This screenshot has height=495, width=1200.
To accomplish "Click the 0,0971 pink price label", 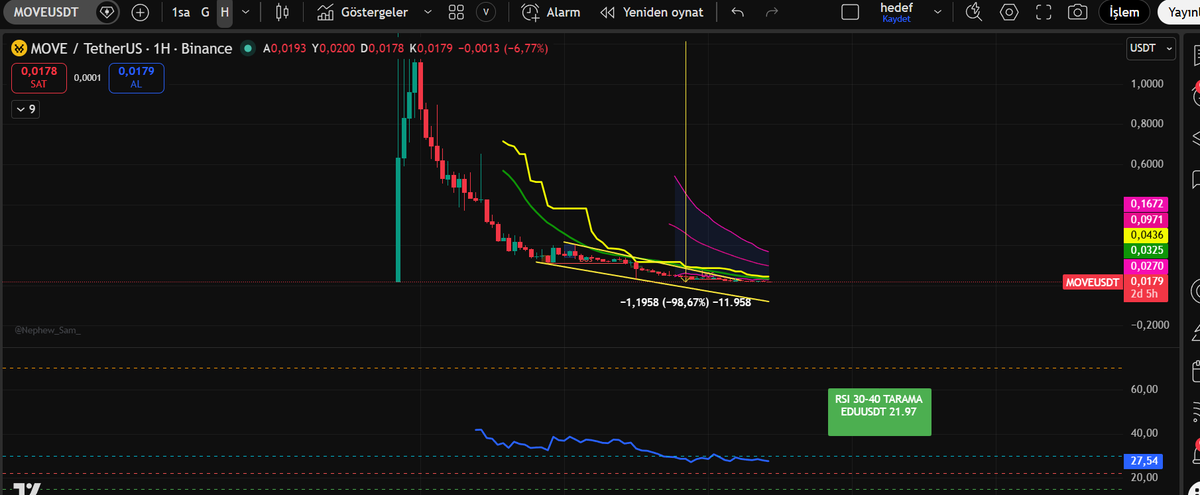I will (x=1146, y=219).
